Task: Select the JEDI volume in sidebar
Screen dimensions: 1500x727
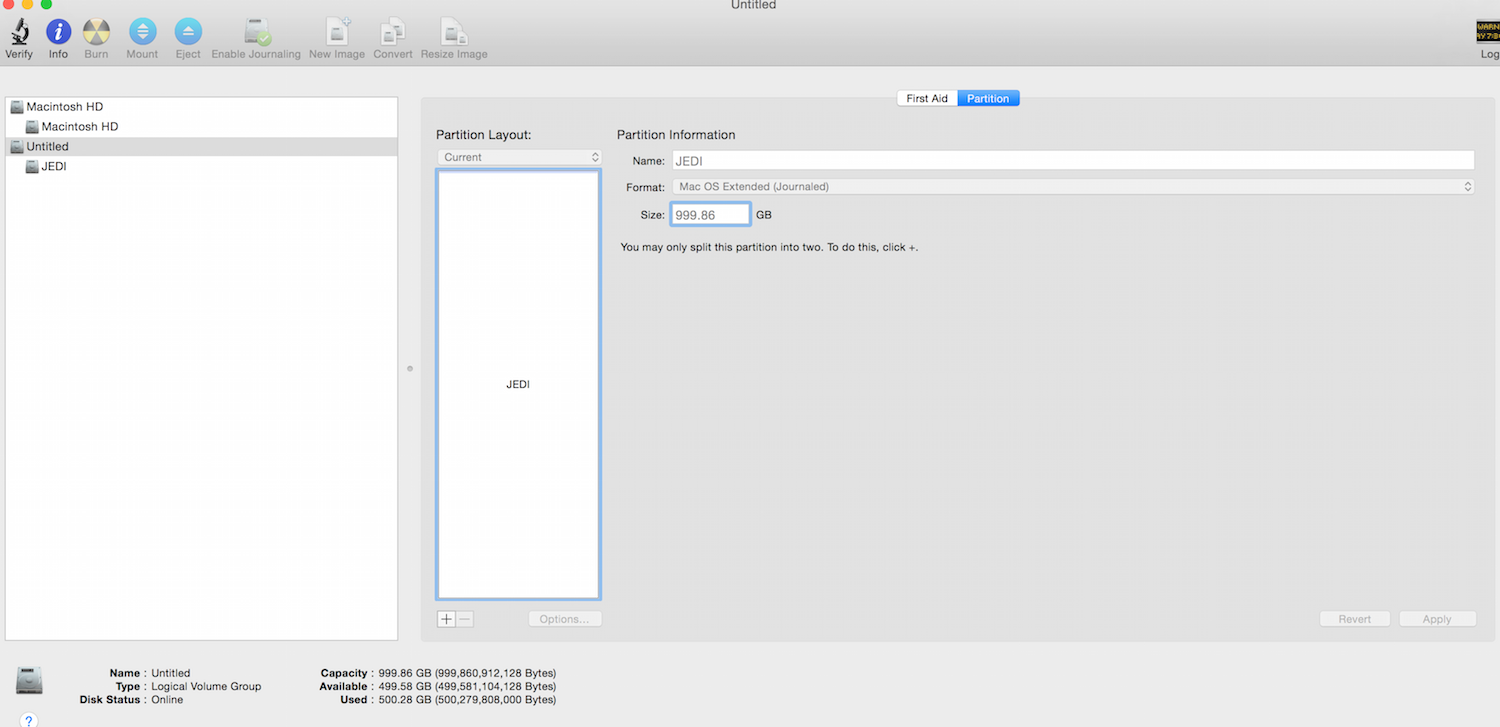Action: [x=201, y=167]
